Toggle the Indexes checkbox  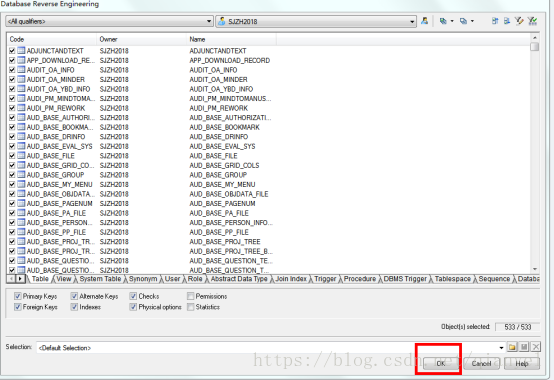pyautogui.click(x=74, y=307)
